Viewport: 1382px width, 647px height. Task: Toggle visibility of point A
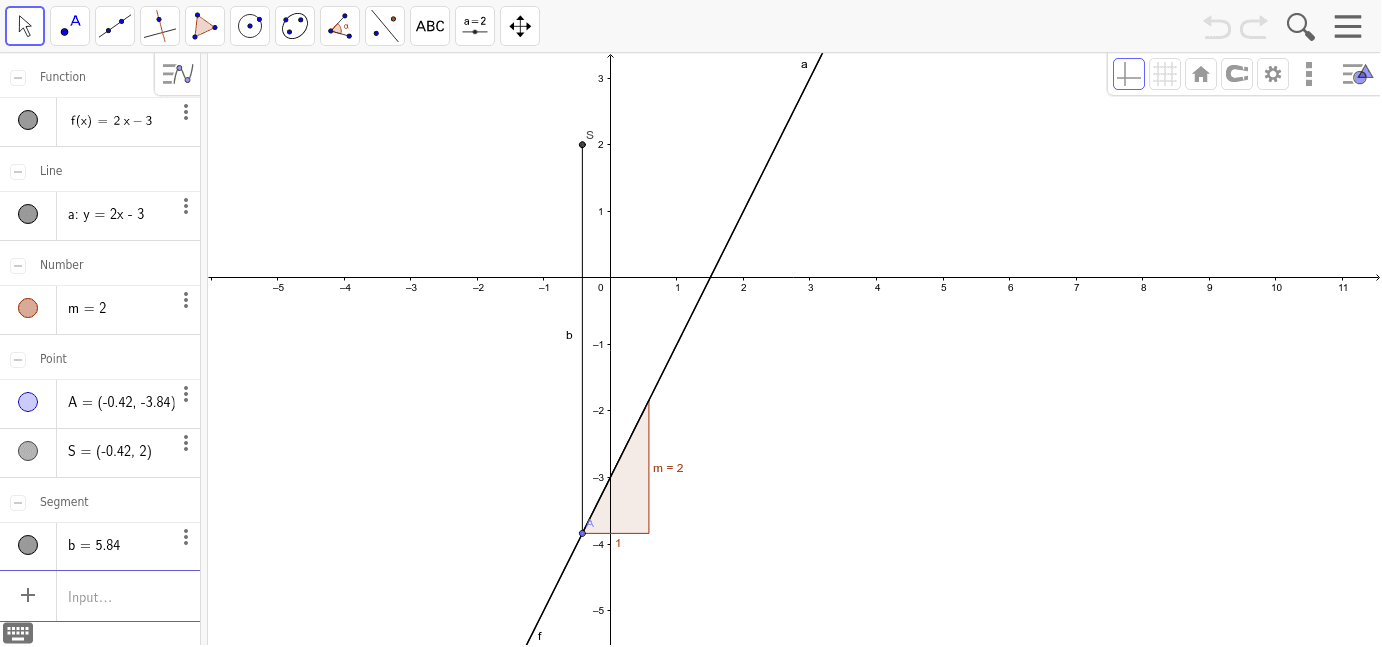click(x=28, y=402)
